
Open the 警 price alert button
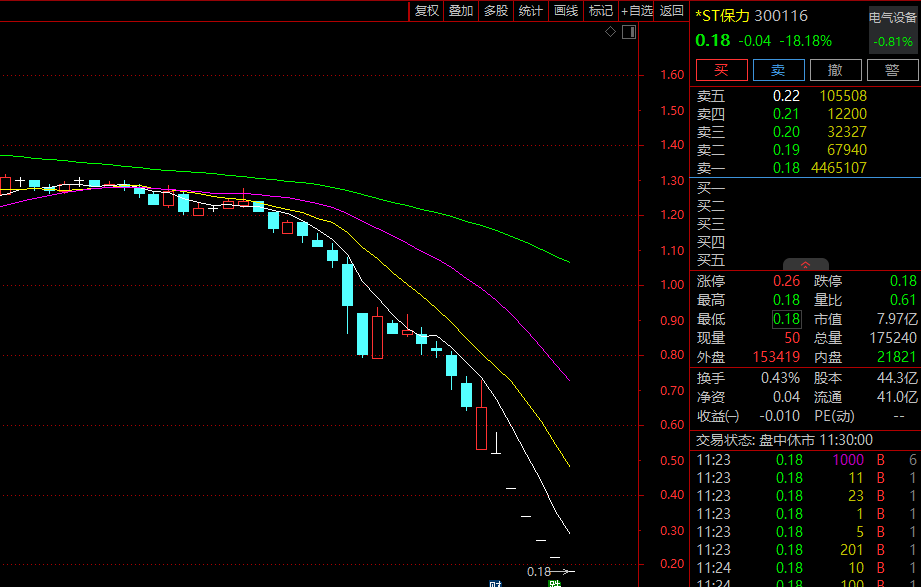point(891,70)
